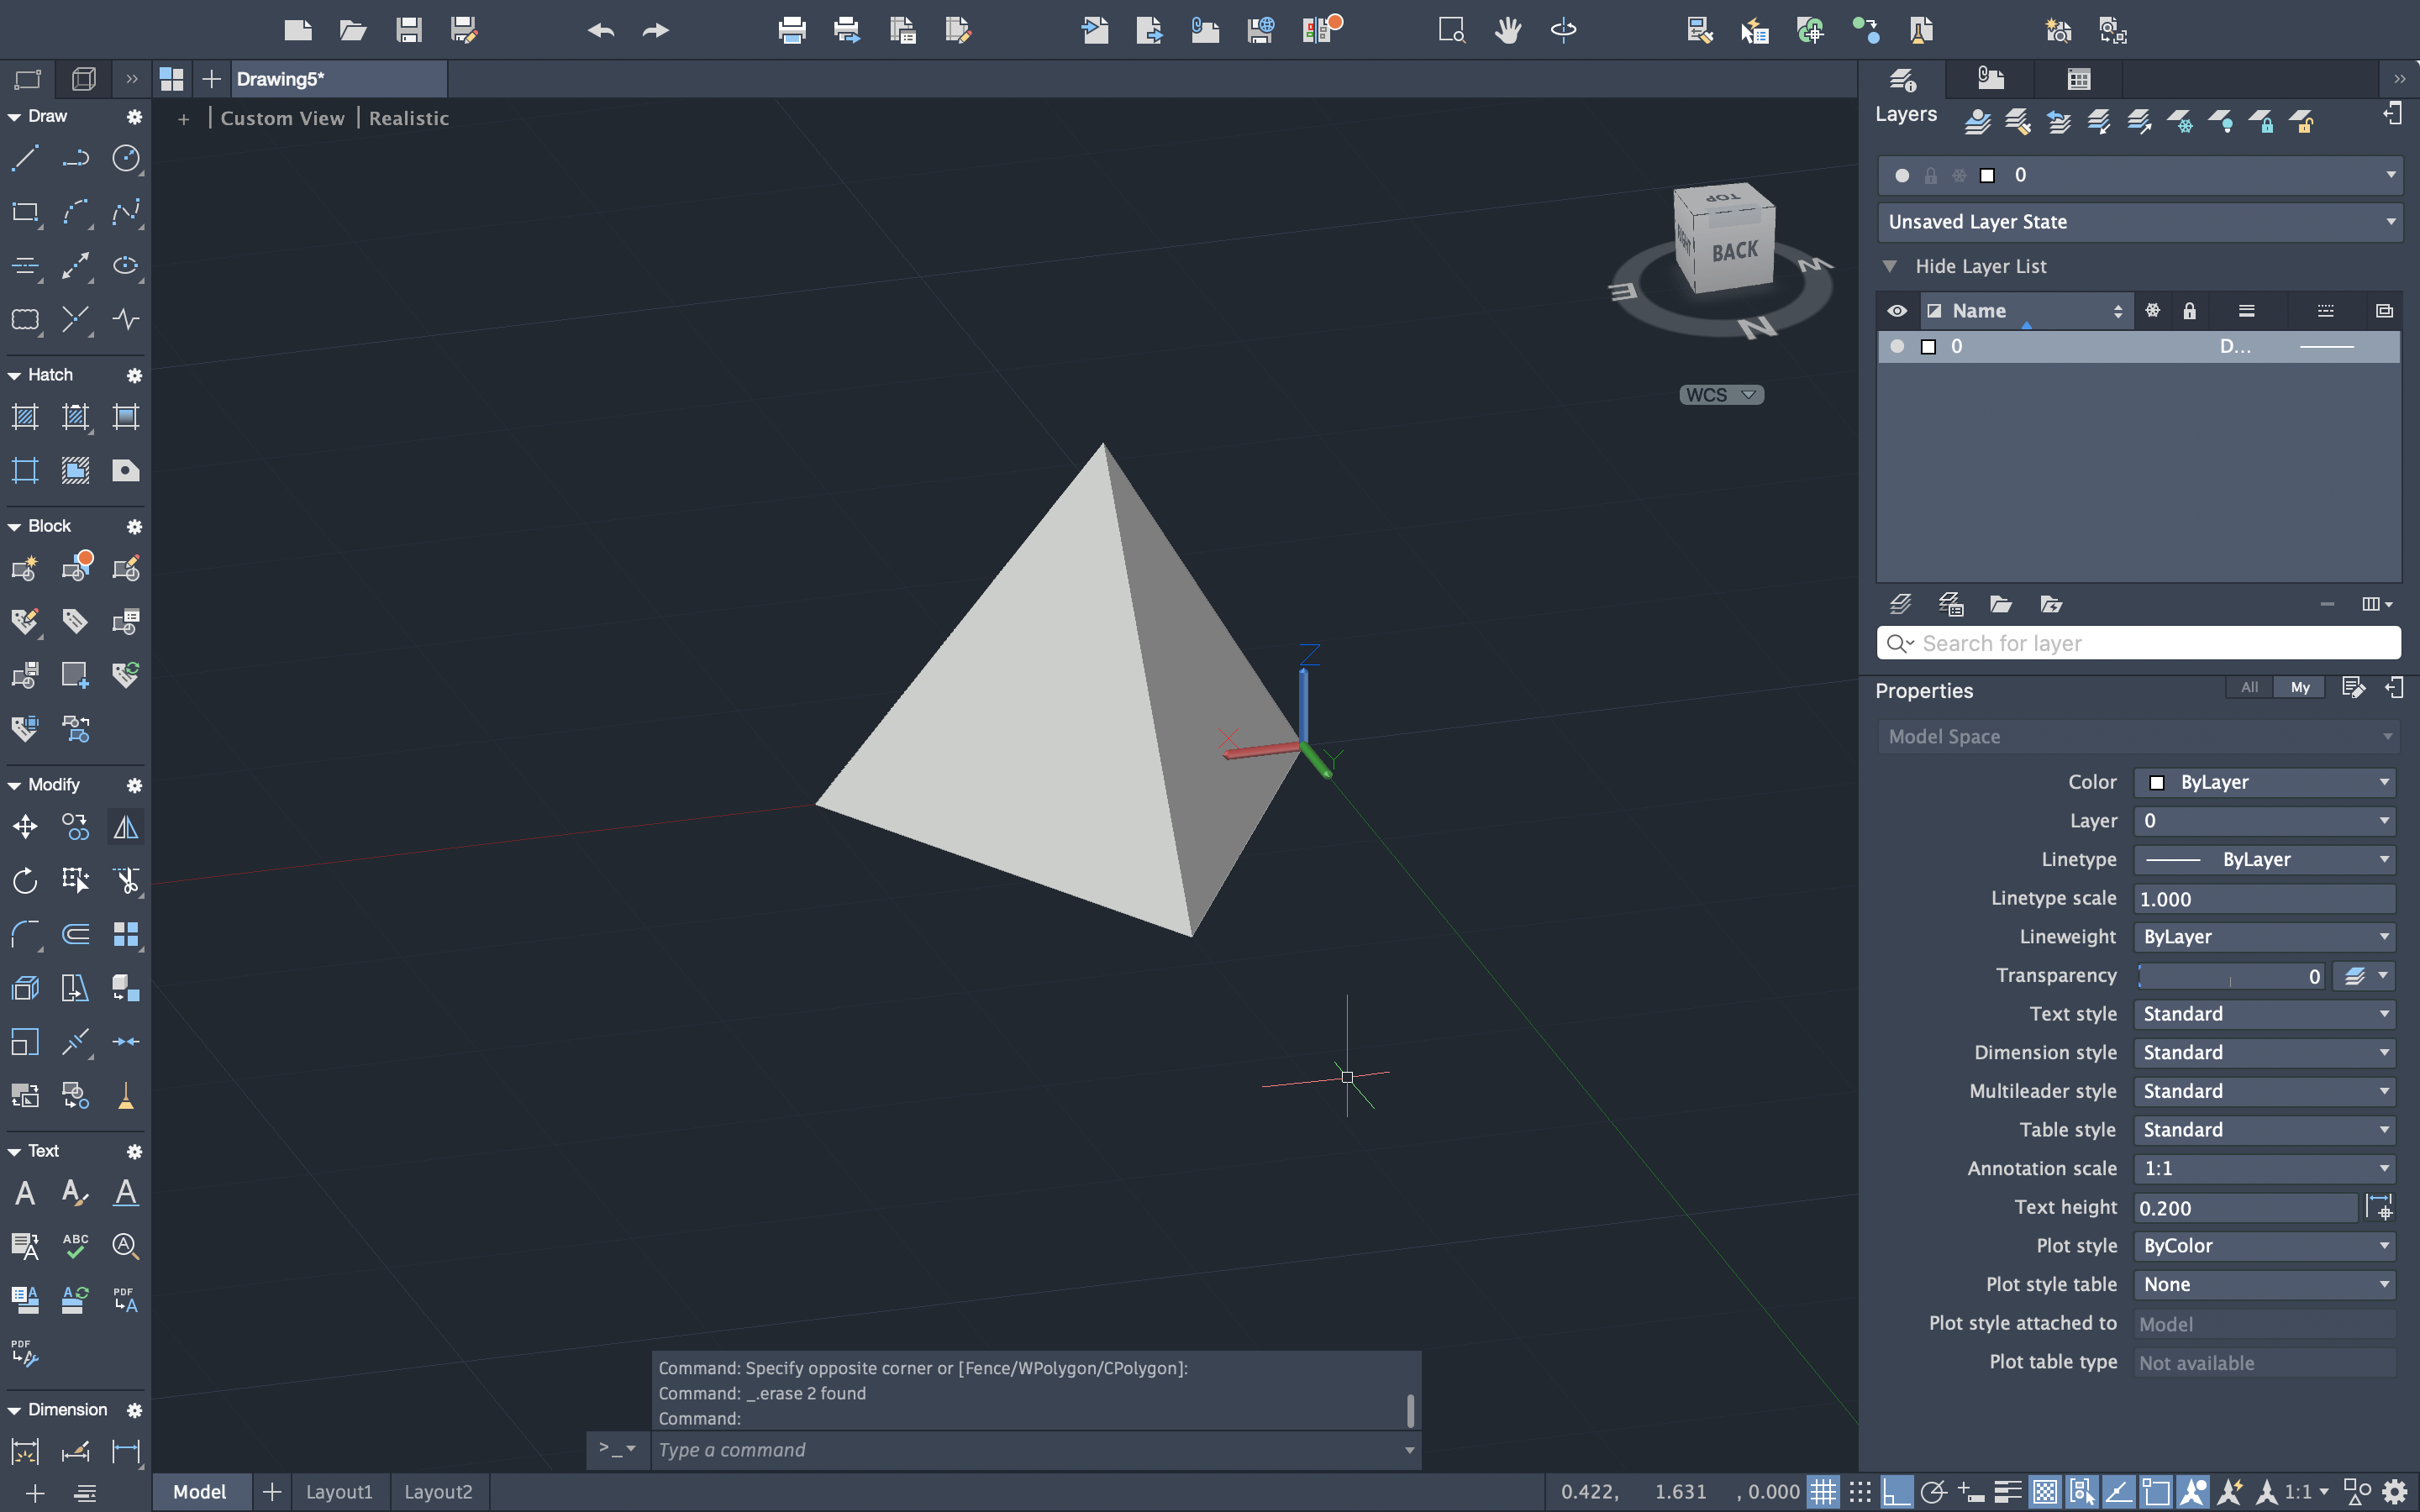Select the Drawing5* document tab
Image resolution: width=2420 pixels, height=1512 pixels.
coord(340,79)
